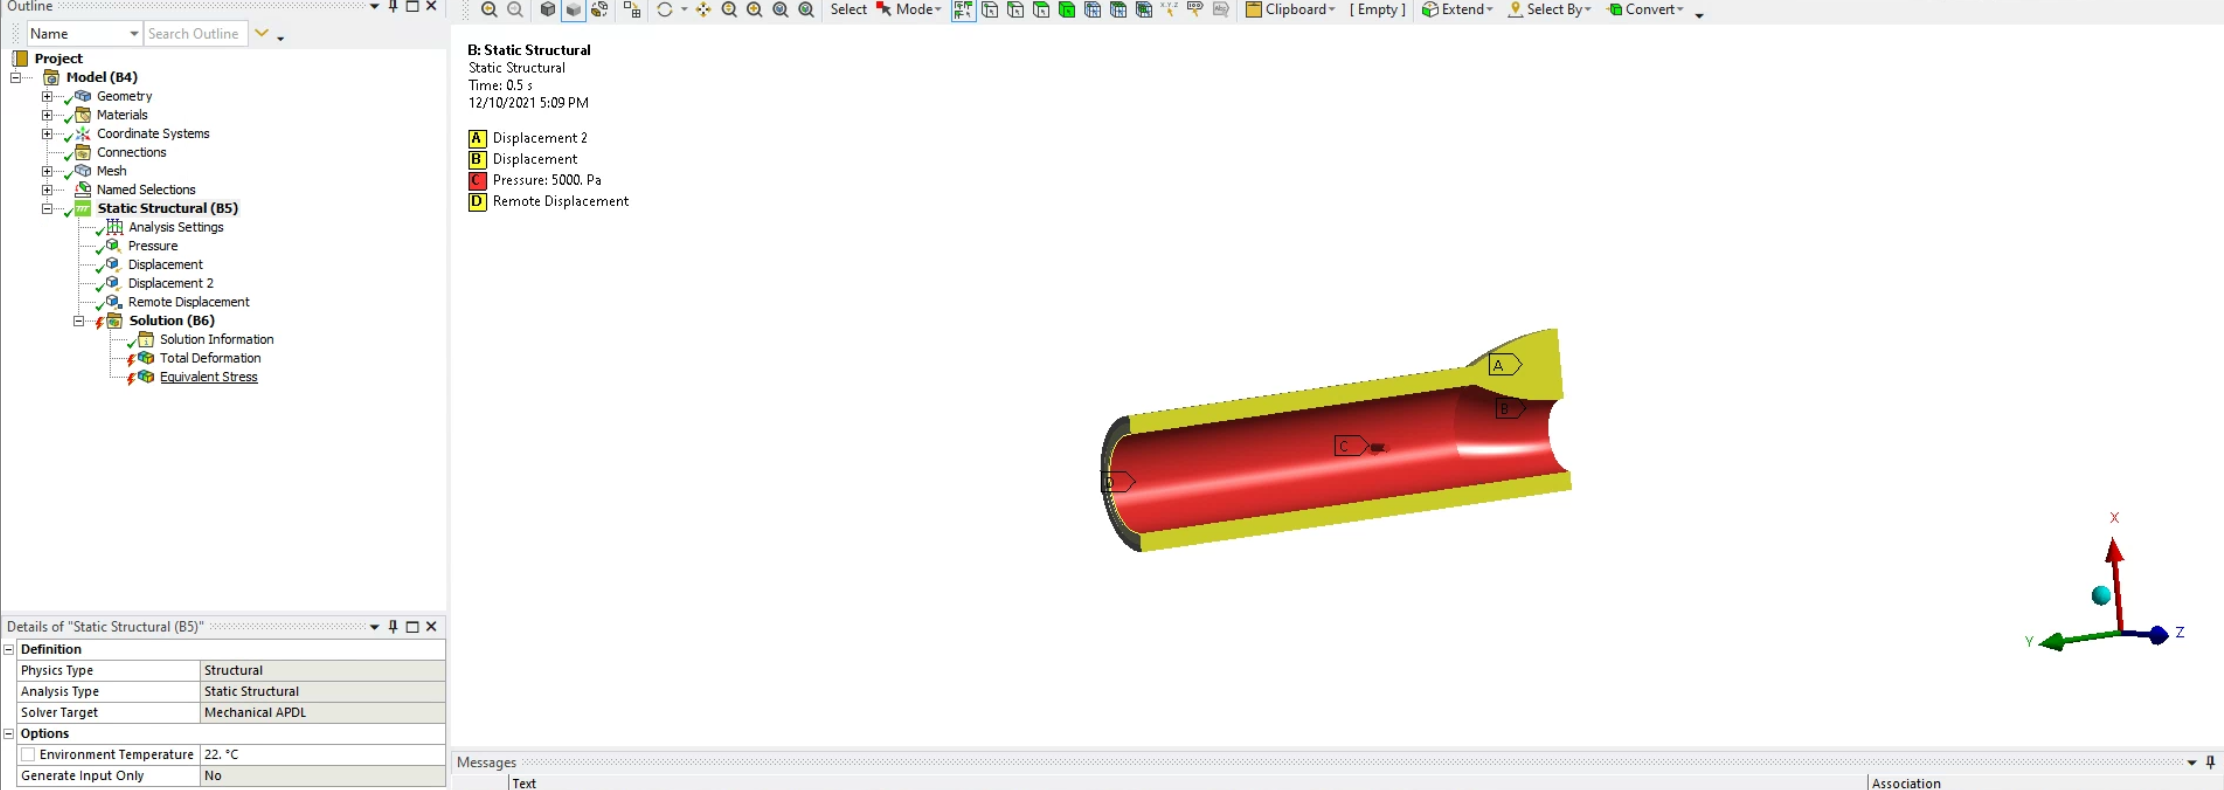Expand the Materials tree node
Screen dimensions: 2224x790
point(47,115)
